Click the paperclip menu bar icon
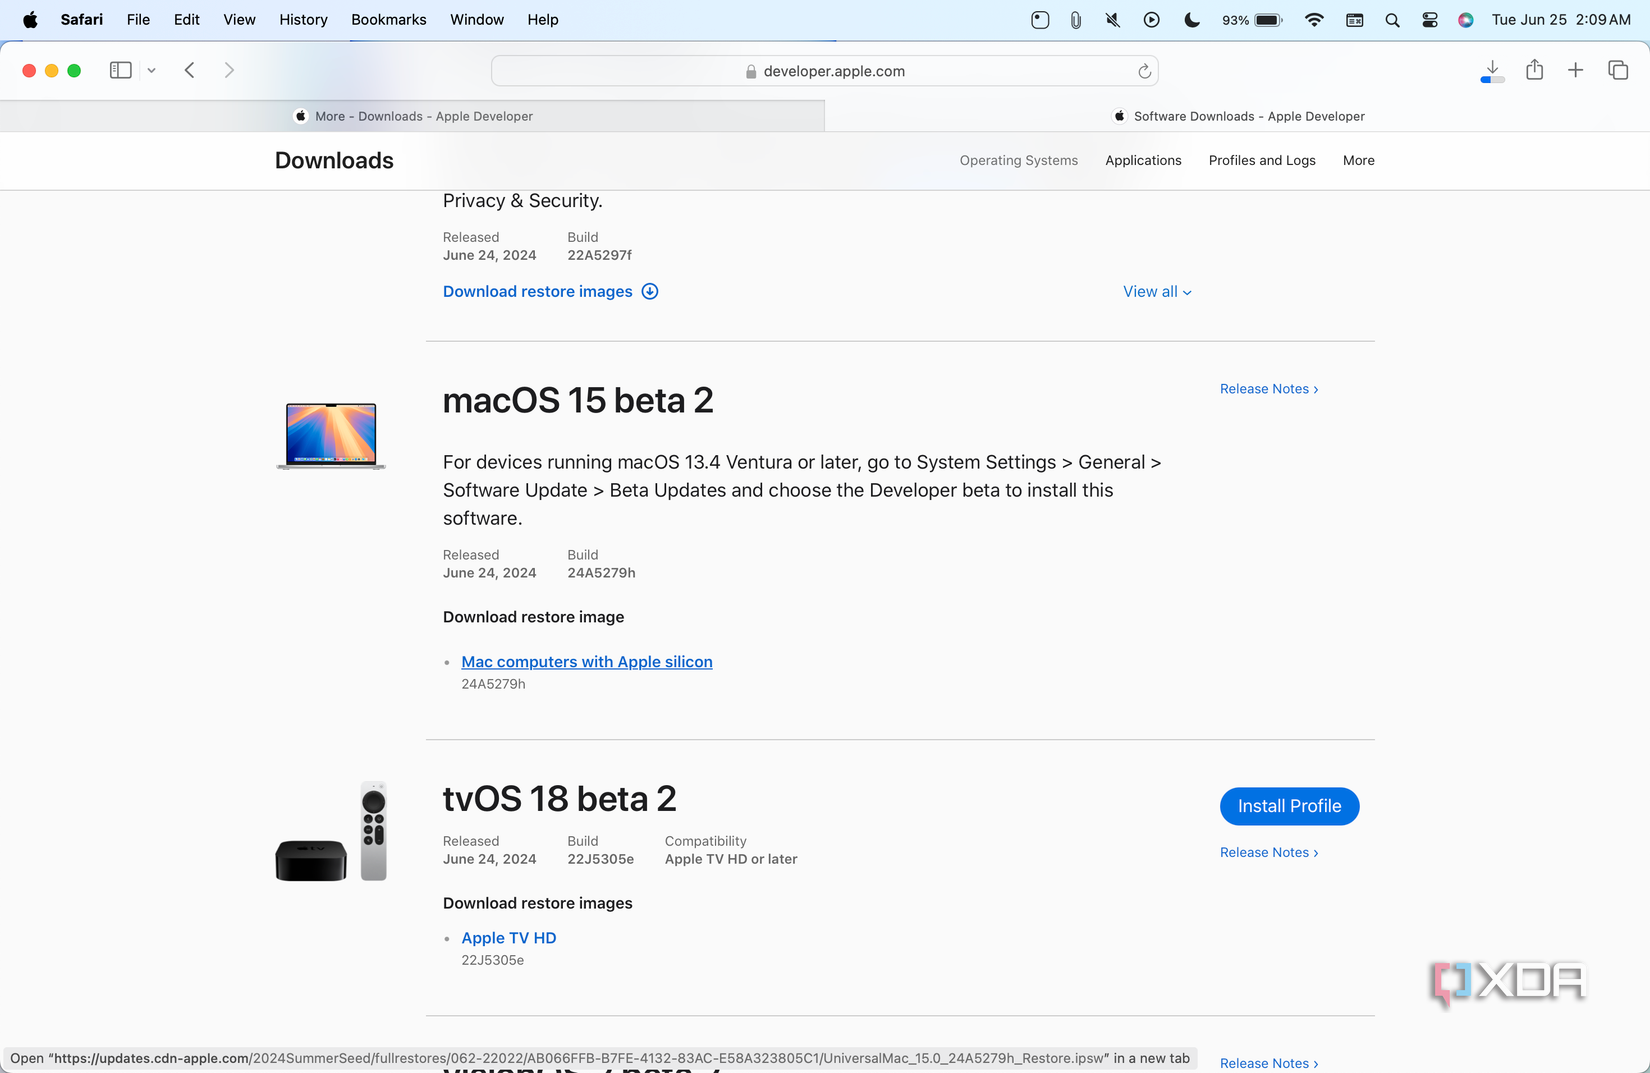 1075,20
